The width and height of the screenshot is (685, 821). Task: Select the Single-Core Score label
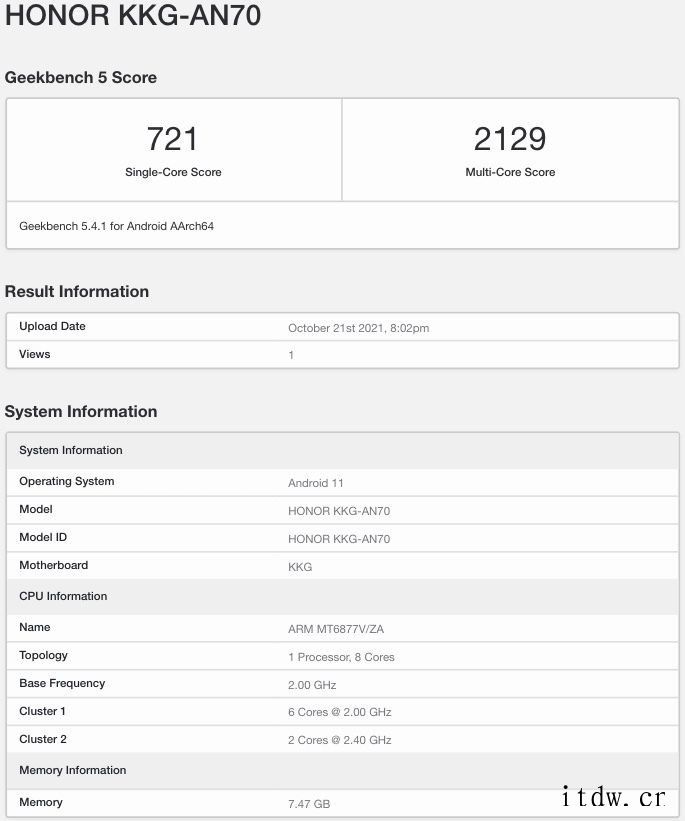(173, 172)
